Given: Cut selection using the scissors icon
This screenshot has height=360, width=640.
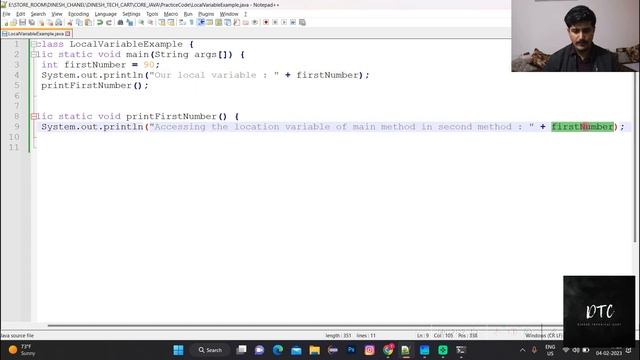Looking at the screenshot, I should 70,22.
